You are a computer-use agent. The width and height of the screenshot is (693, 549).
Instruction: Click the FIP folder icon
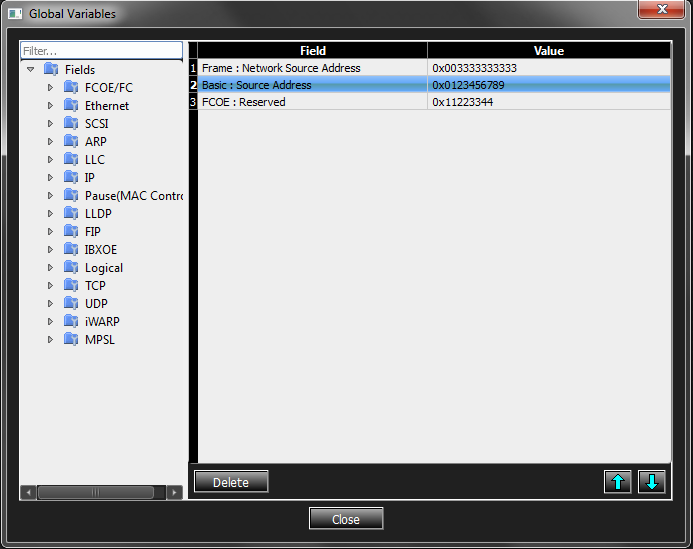(x=71, y=231)
